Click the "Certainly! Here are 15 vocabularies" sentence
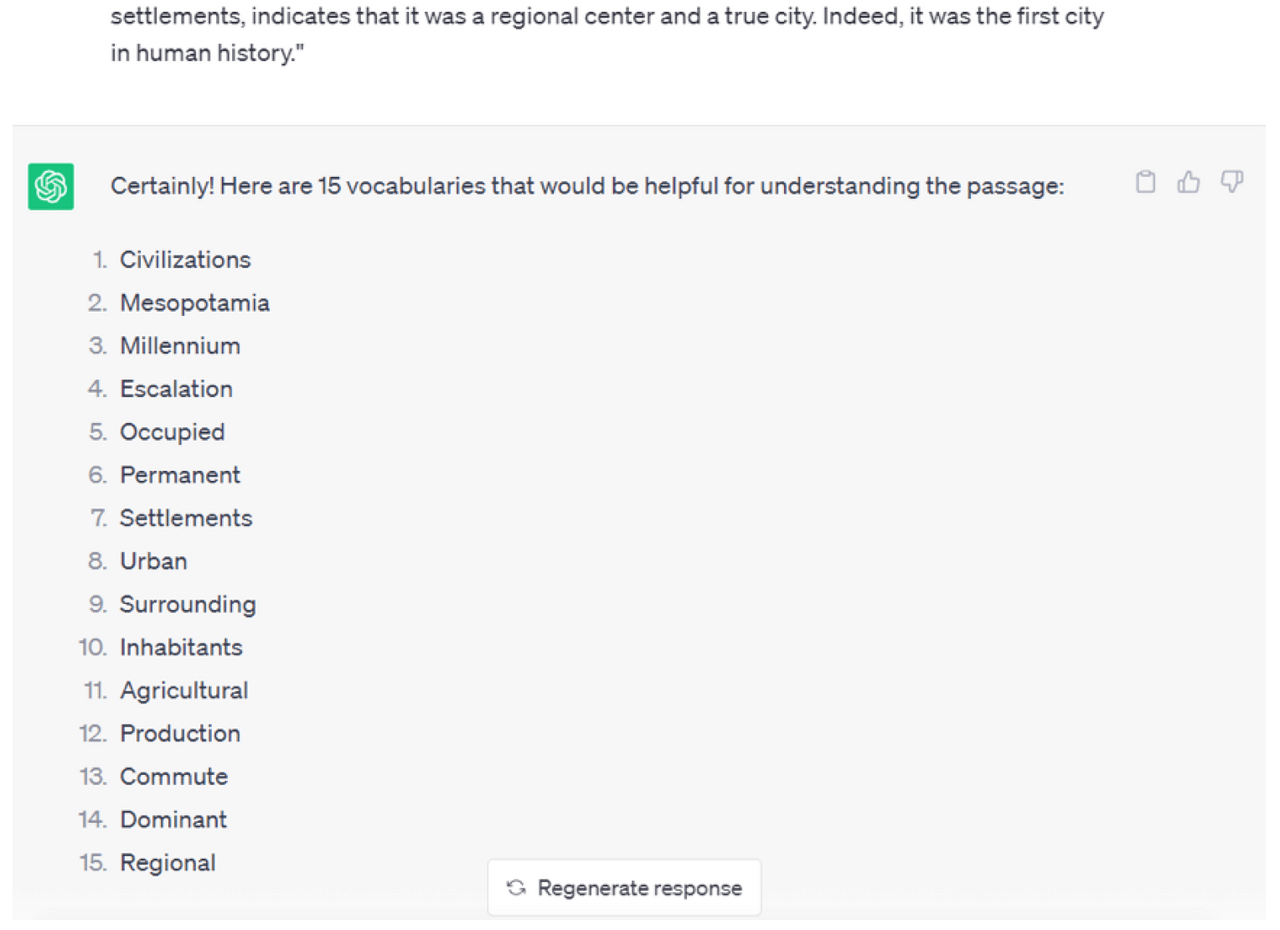Viewport: 1280px width, 930px height. [x=588, y=187]
